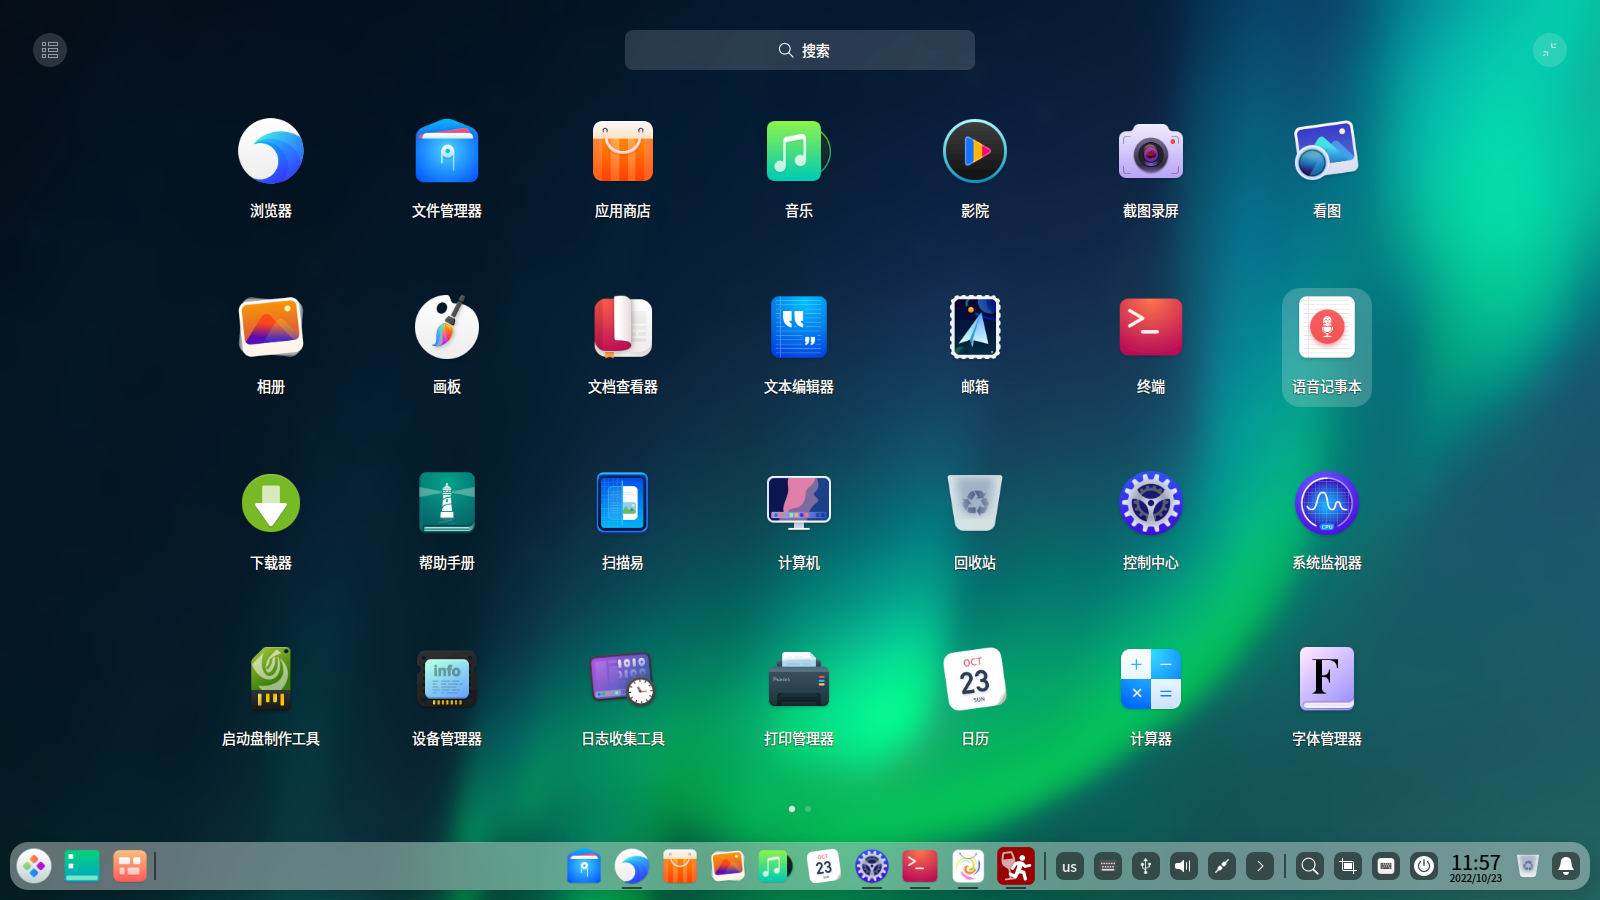Open browser from the dock
The width and height of the screenshot is (1600, 900).
tap(632, 866)
